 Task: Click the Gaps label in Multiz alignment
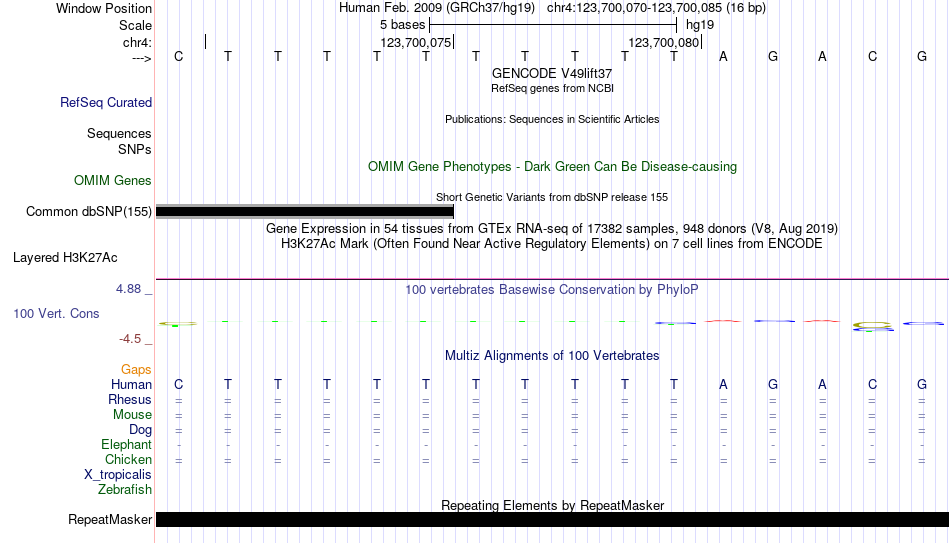[136, 369]
